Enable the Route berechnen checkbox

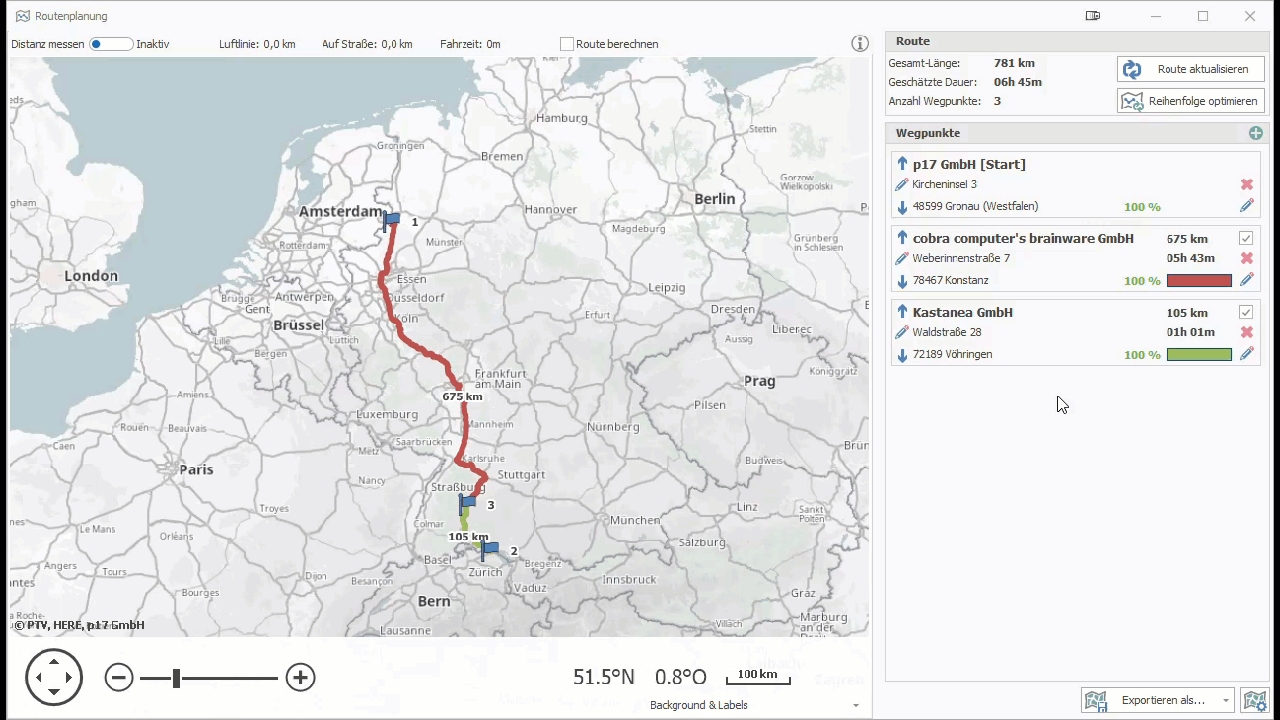(x=567, y=44)
